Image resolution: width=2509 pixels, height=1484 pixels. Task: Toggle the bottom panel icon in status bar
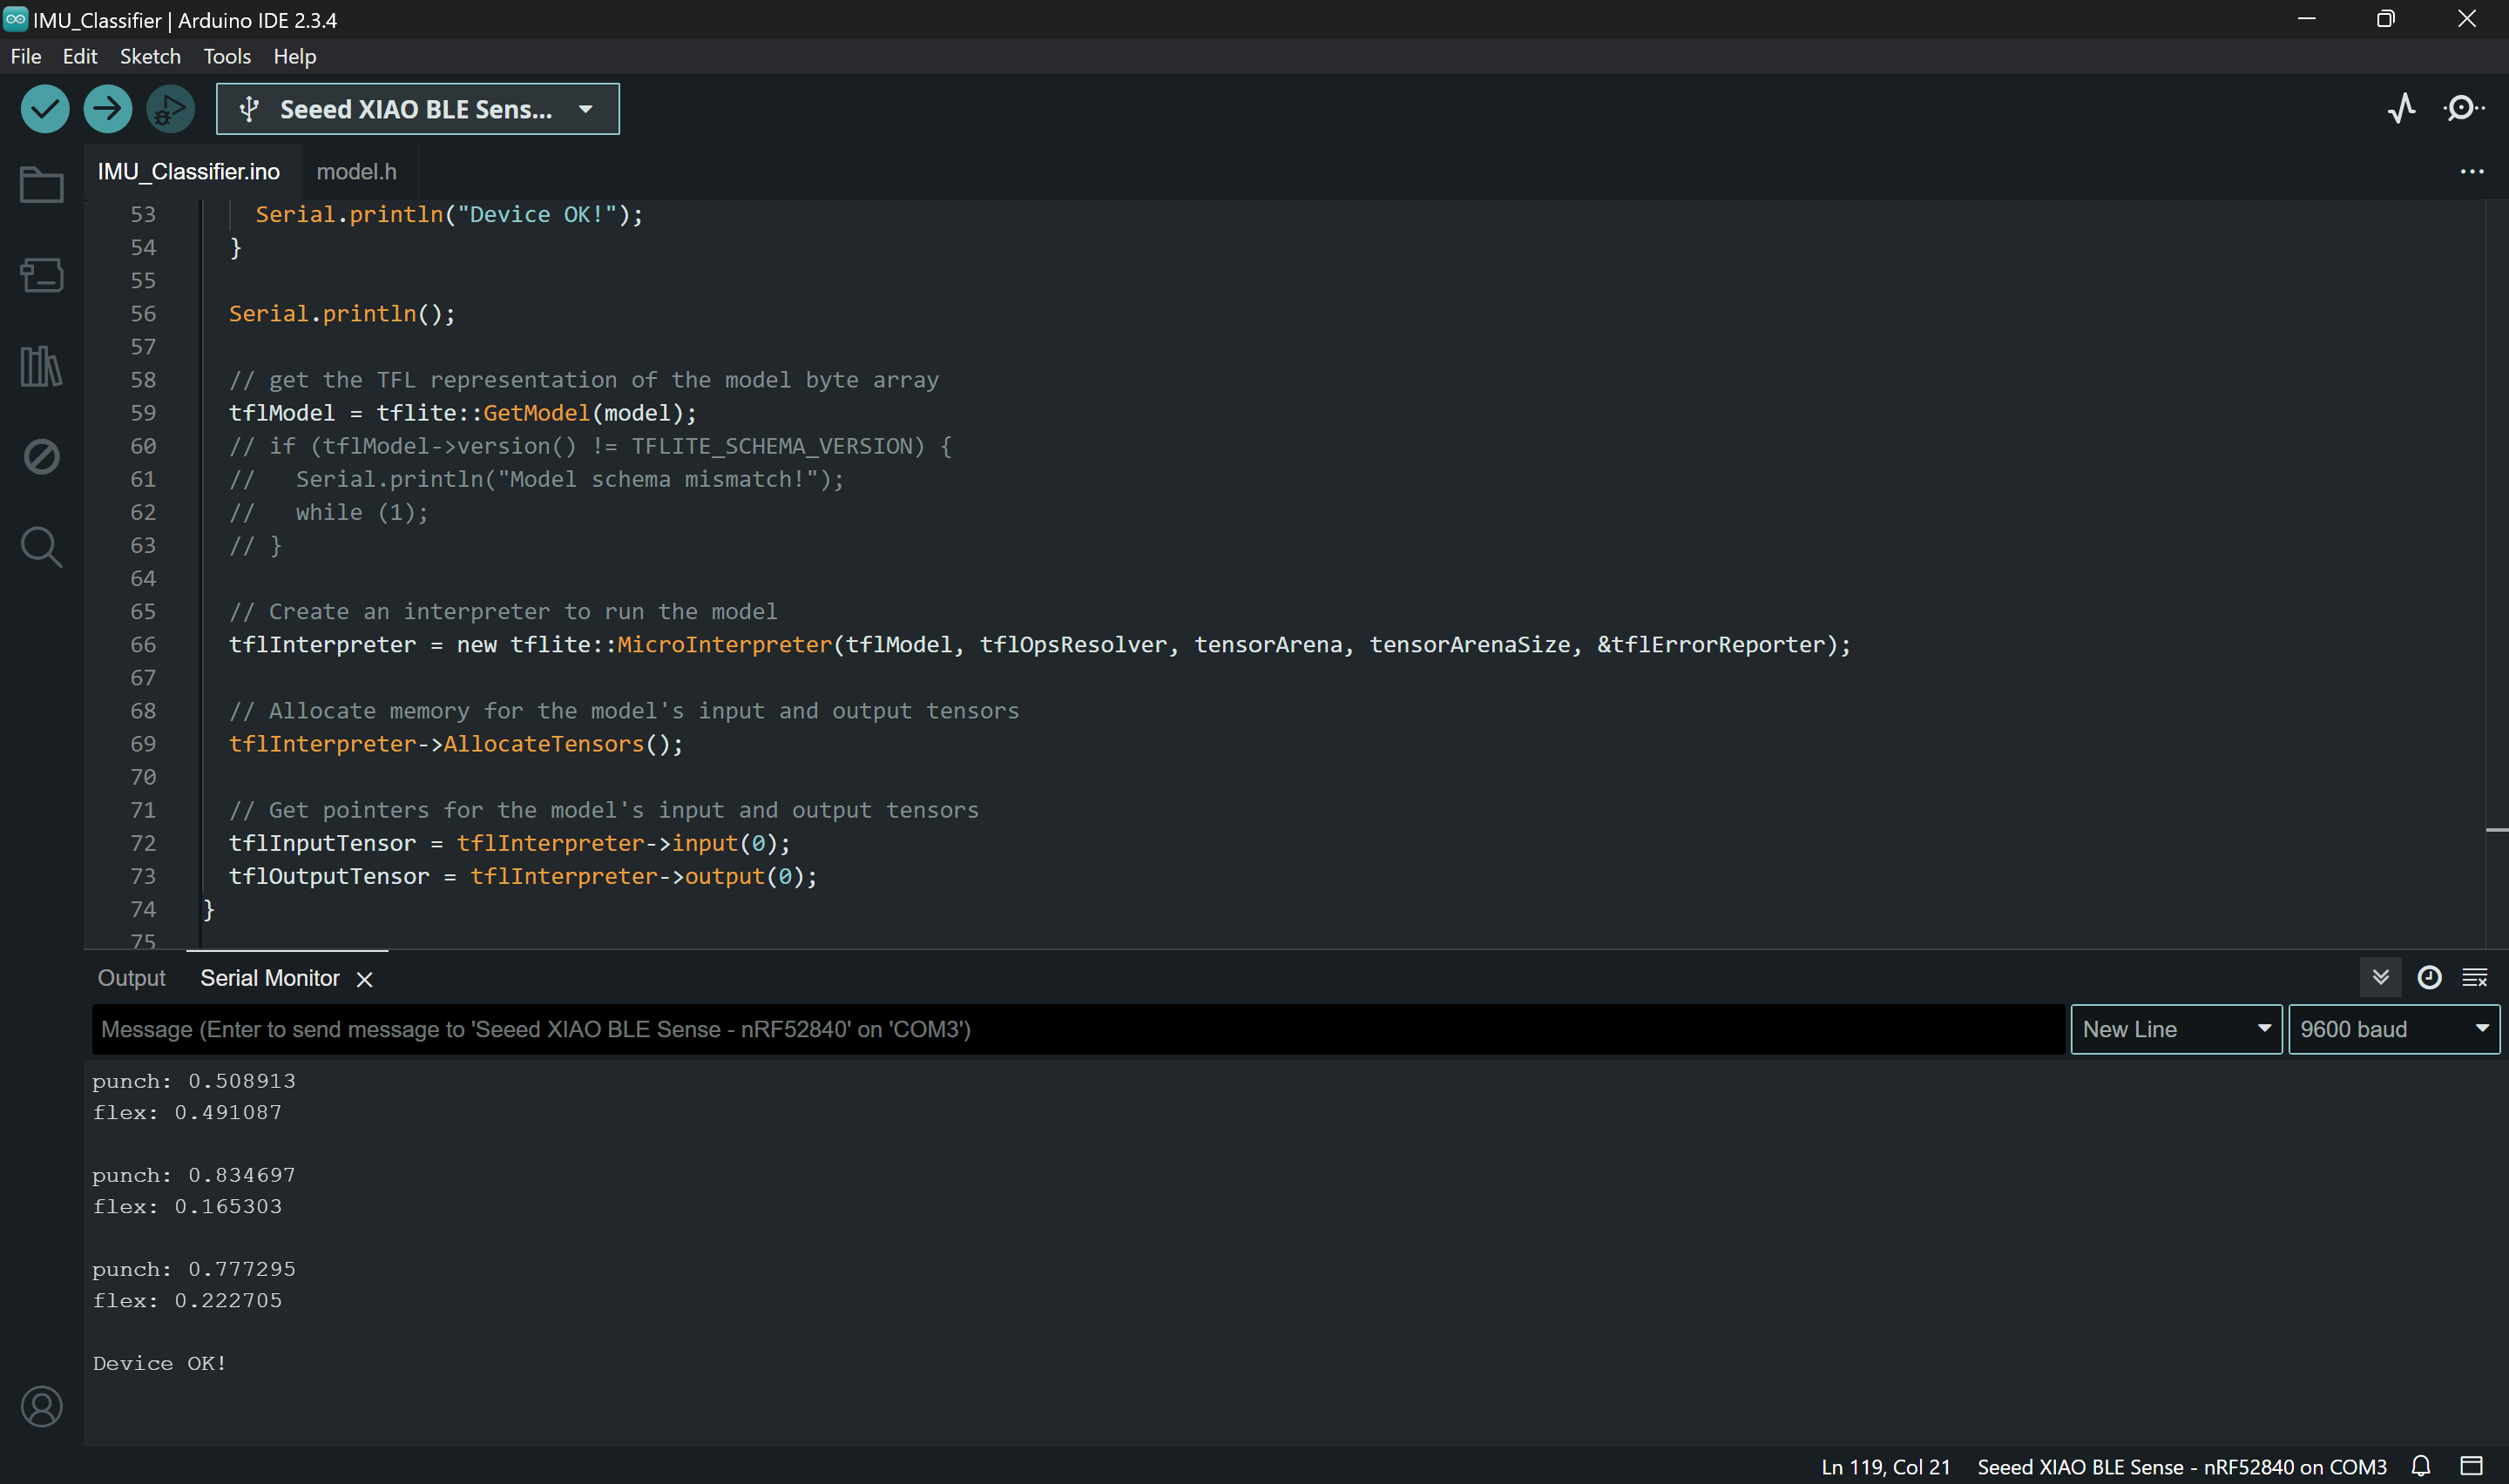pos(2471,1466)
